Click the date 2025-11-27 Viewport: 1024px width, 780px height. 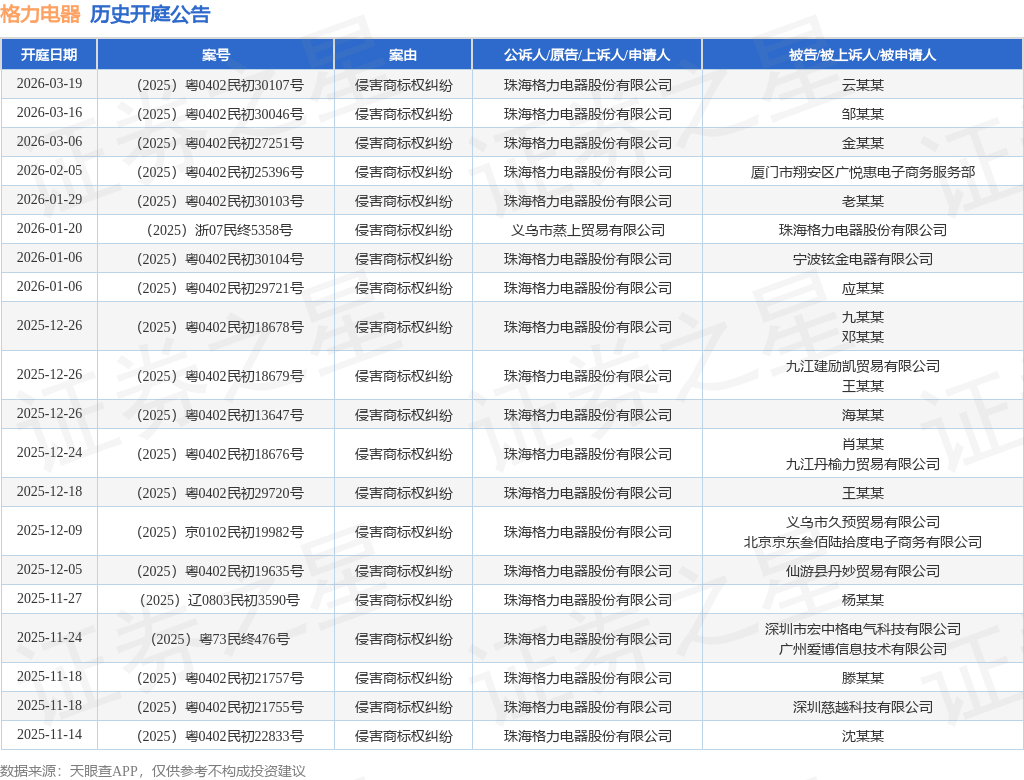coord(50,598)
